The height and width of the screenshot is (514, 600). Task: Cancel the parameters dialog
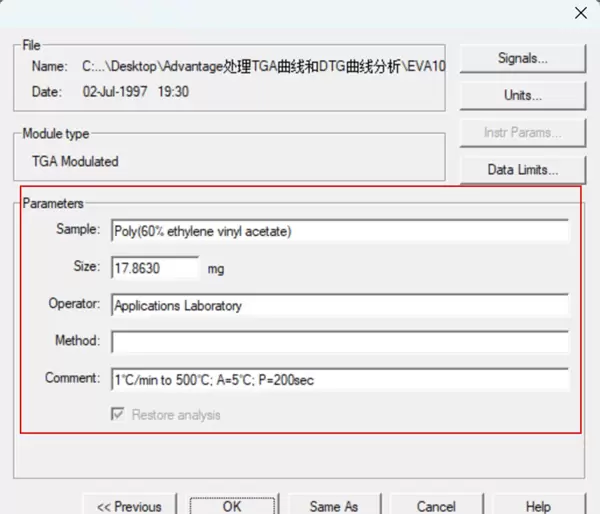click(436, 506)
